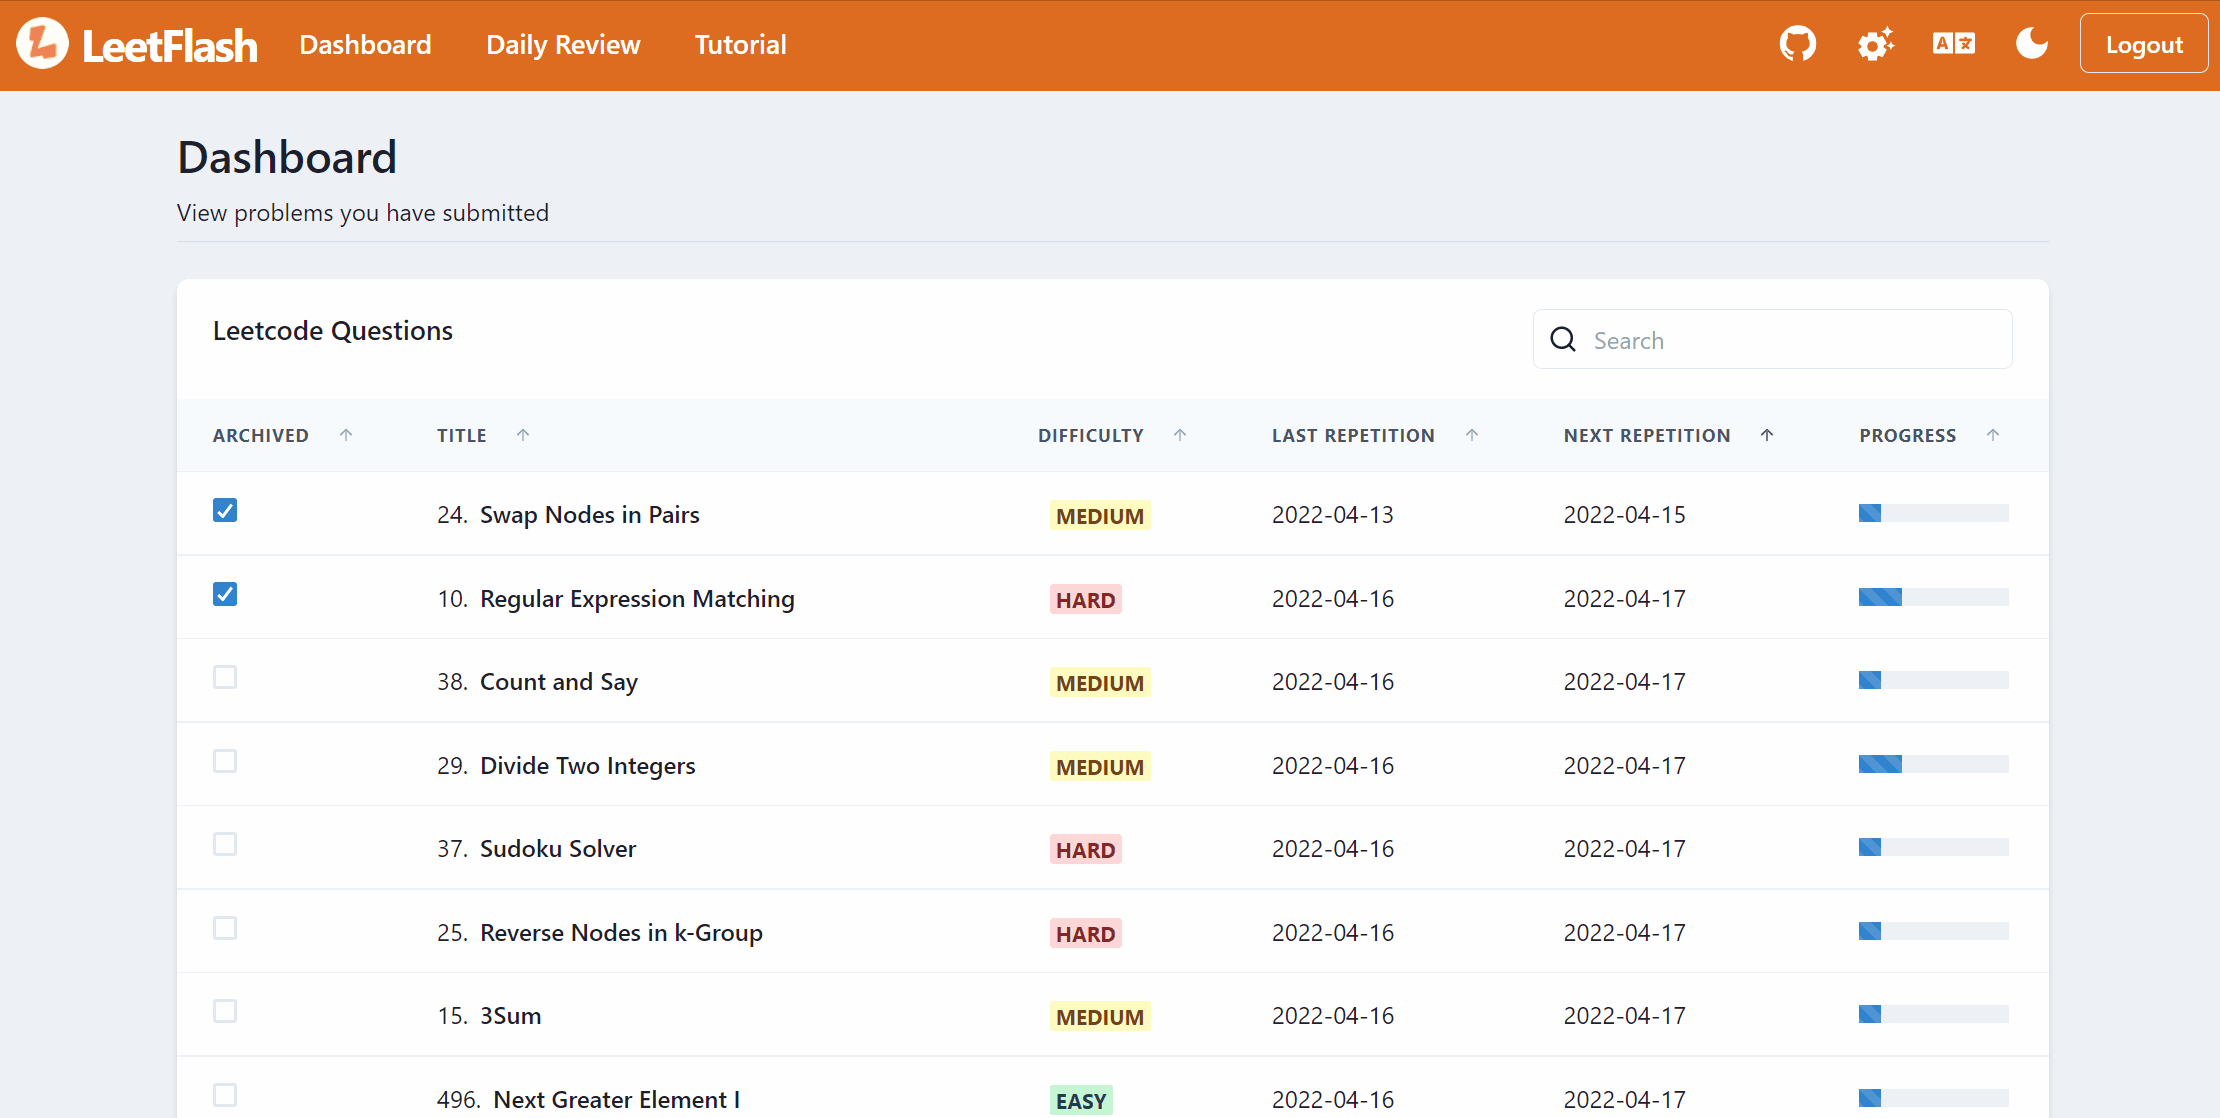Image resolution: width=2220 pixels, height=1118 pixels.
Task: Sort by Last Repetition arrow
Action: pyautogui.click(x=1472, y=435)
